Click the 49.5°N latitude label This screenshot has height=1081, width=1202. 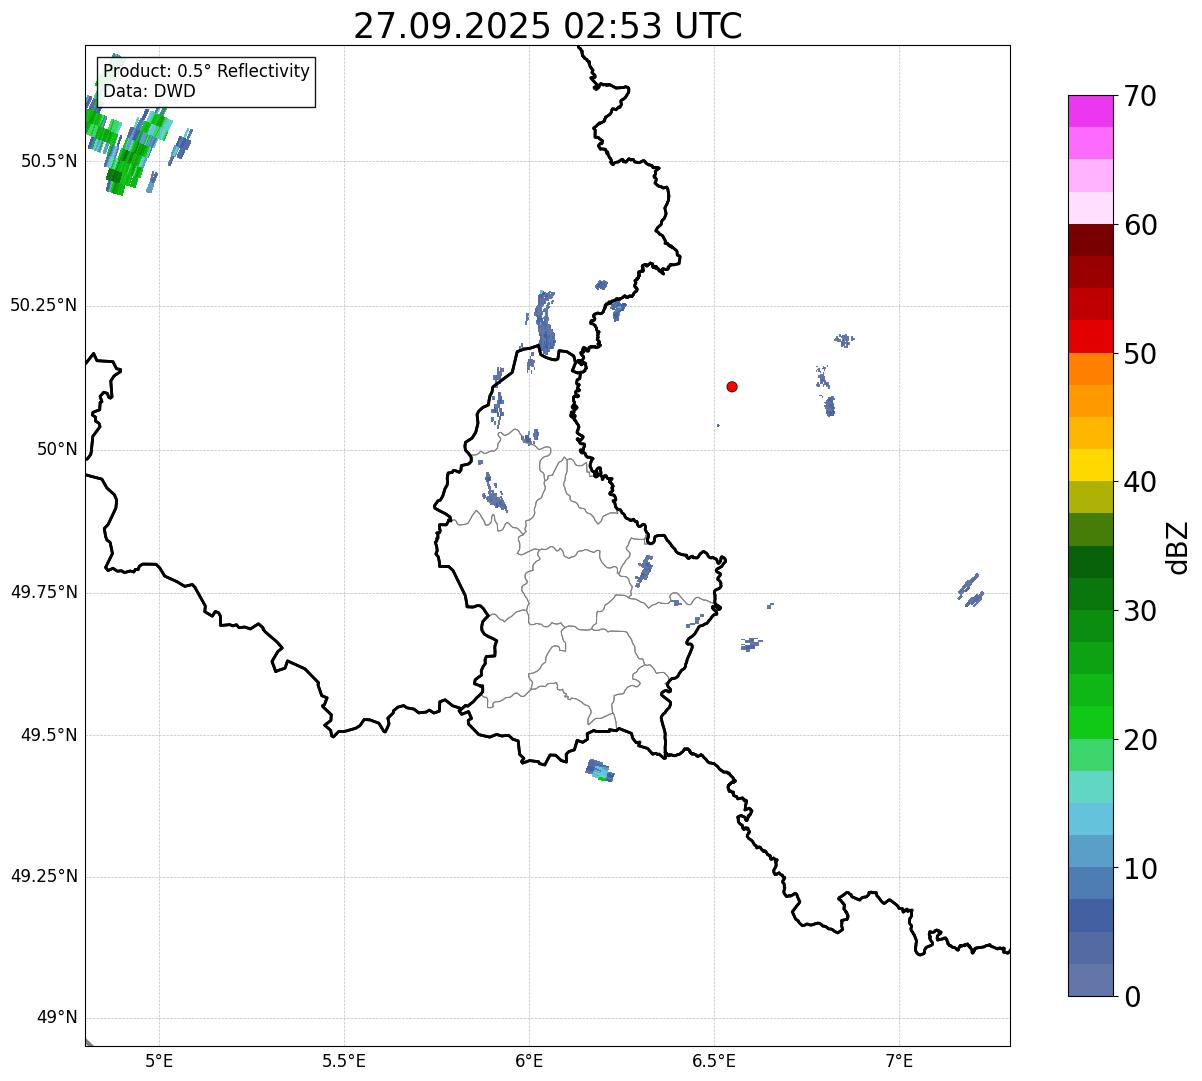click(x=49, y=735)
